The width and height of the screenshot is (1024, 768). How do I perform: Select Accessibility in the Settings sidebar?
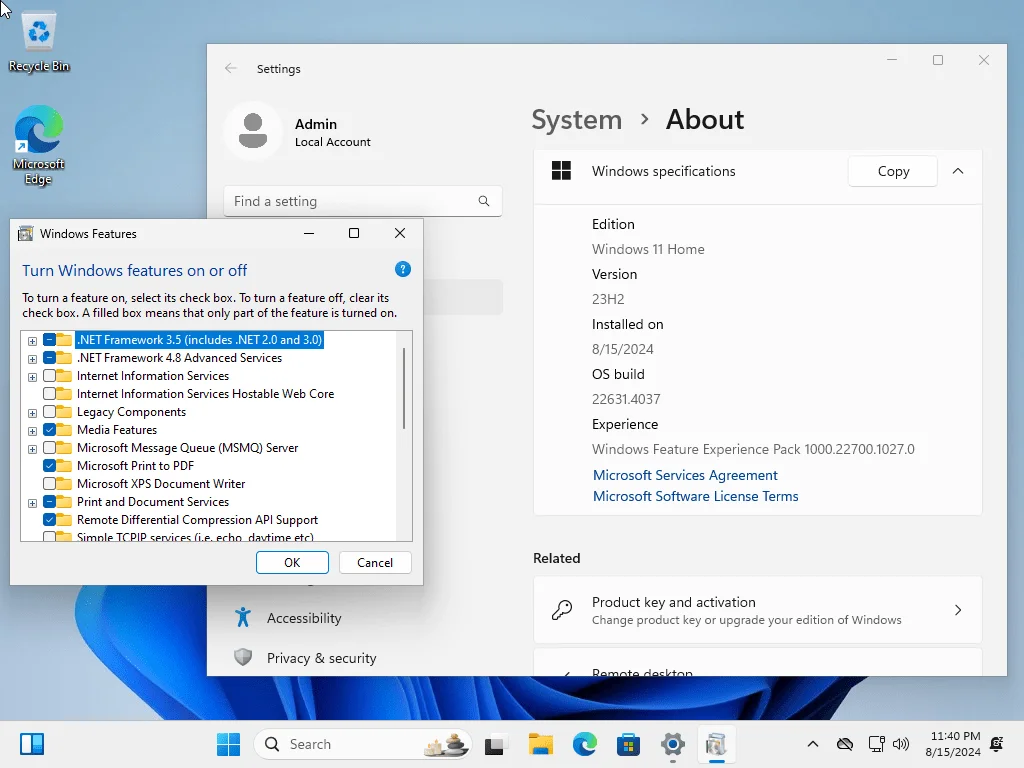[x=306, y=618]
